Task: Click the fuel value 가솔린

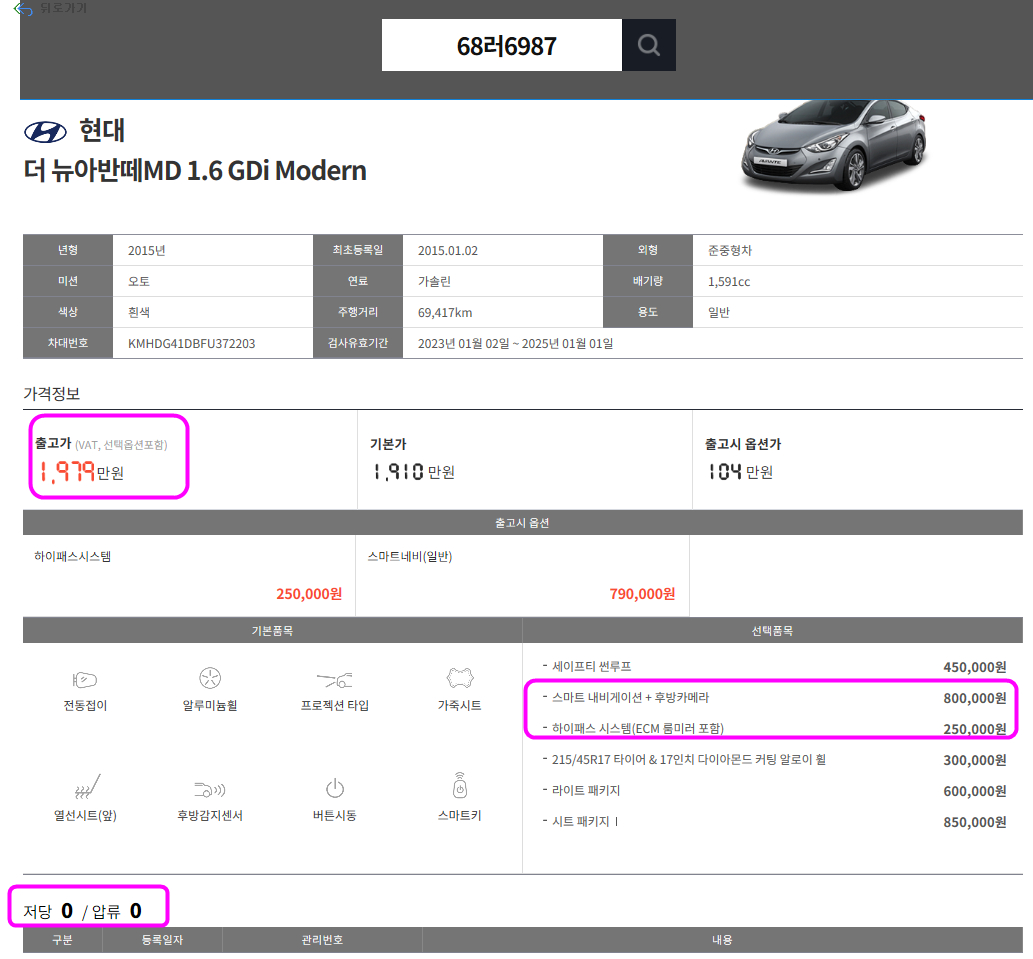Action: click(x=434, y=282)
